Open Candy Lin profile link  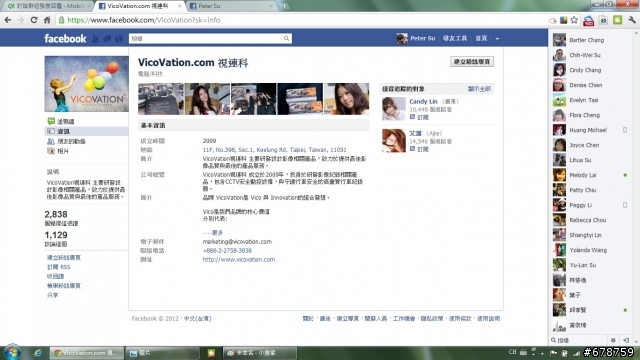tap(423, 101)
